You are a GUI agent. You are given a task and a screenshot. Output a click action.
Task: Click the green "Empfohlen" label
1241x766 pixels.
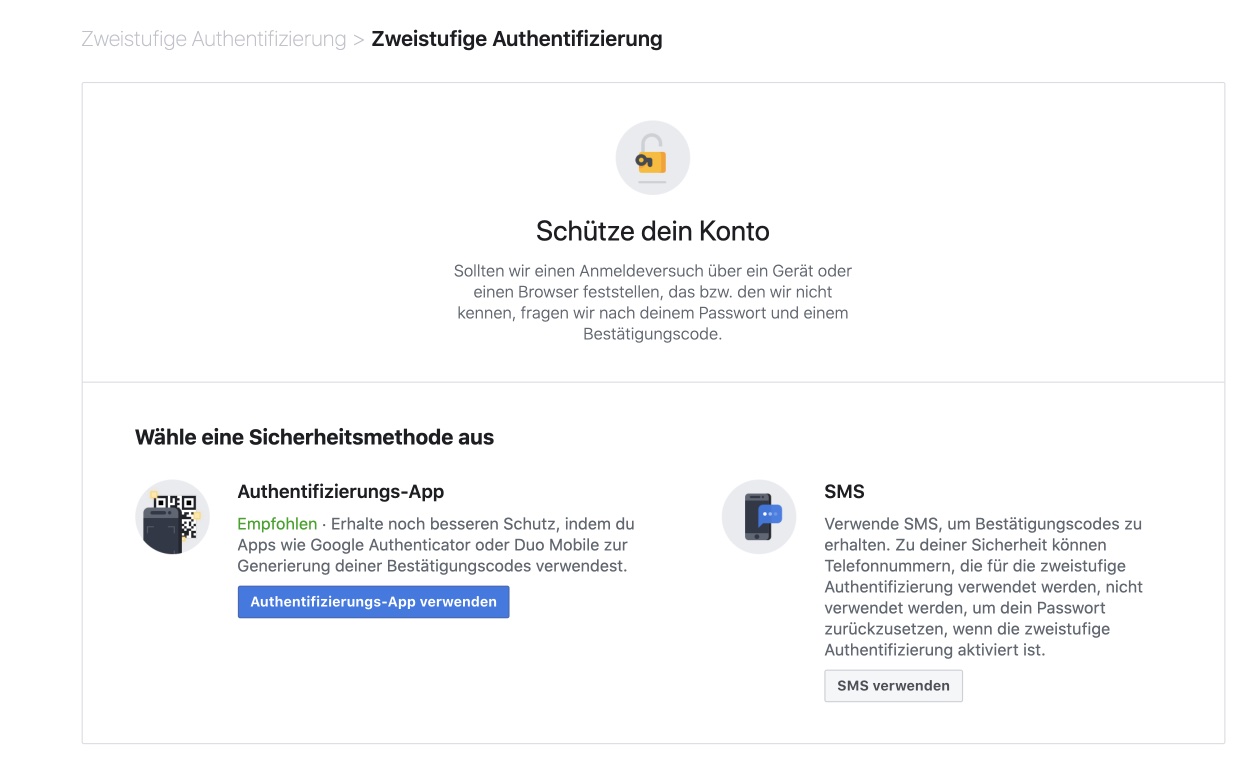point(277,524)
